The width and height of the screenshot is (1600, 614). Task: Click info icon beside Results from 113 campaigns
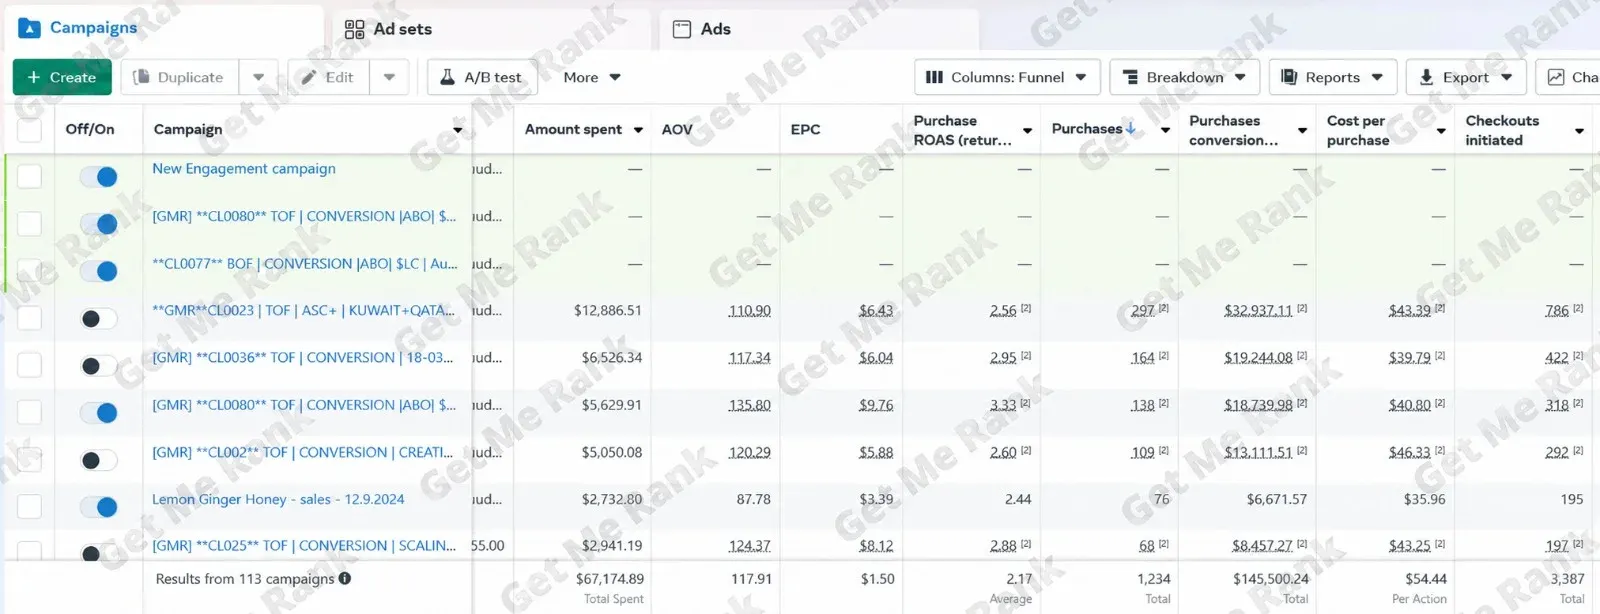coord(345,578)
